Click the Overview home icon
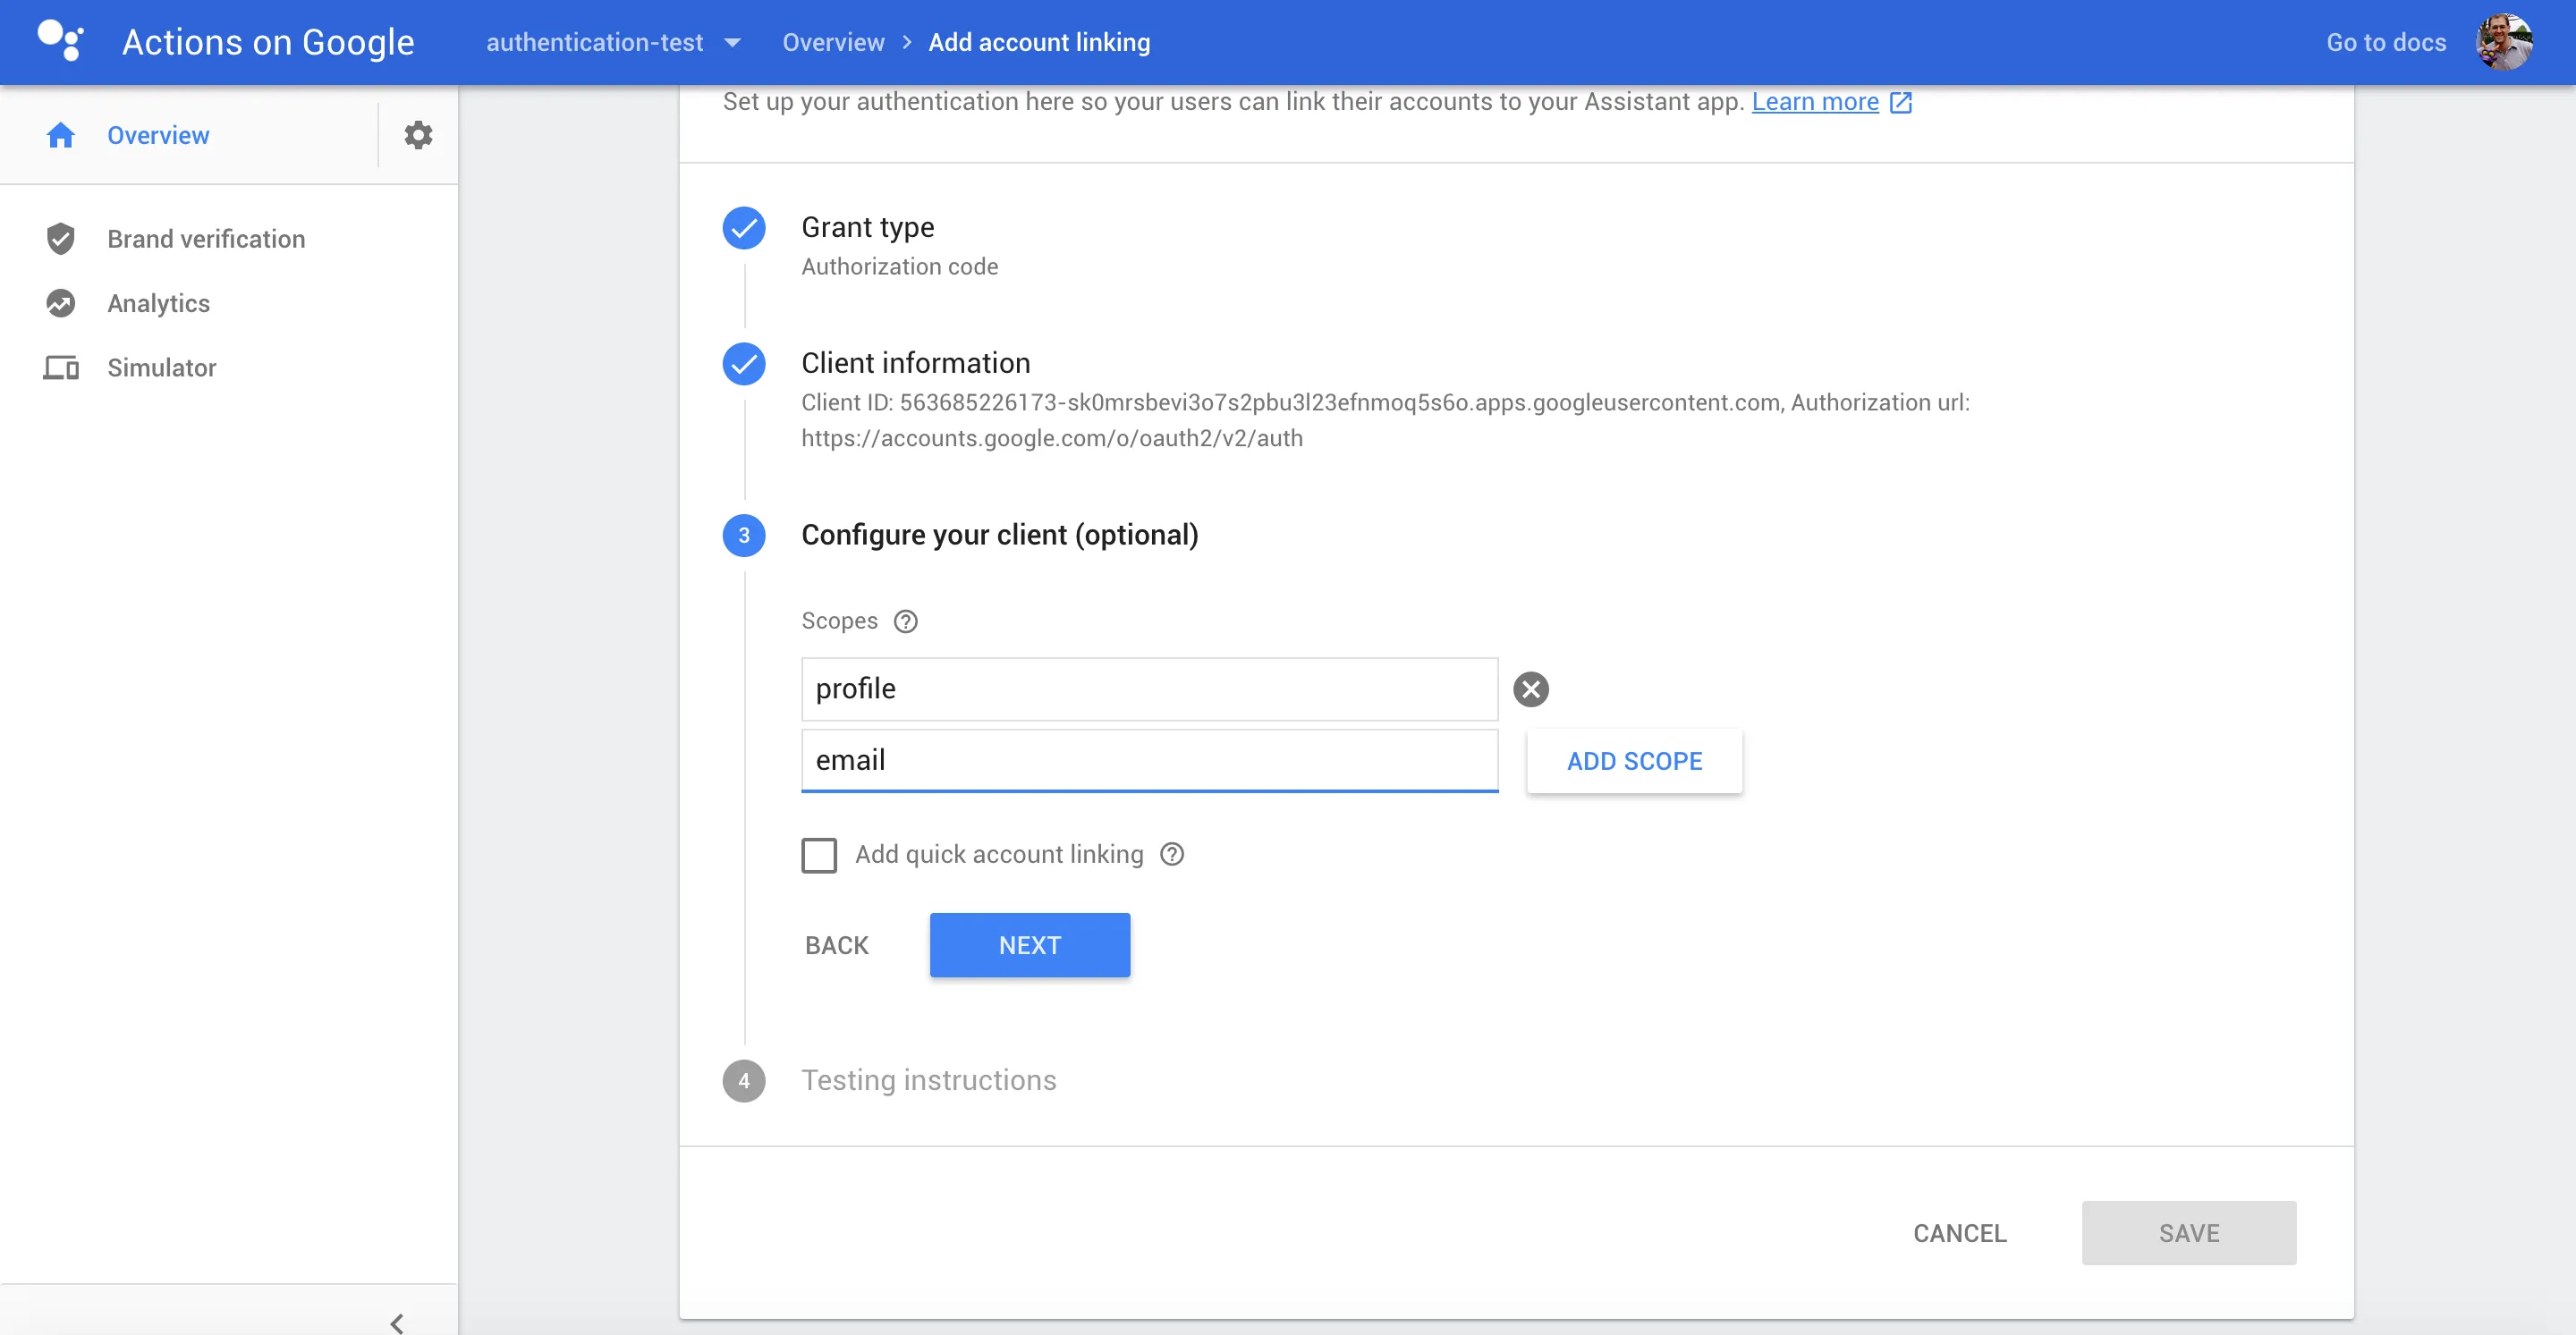This screenshot has height=1335, width=2576. (x=61, y=135)
